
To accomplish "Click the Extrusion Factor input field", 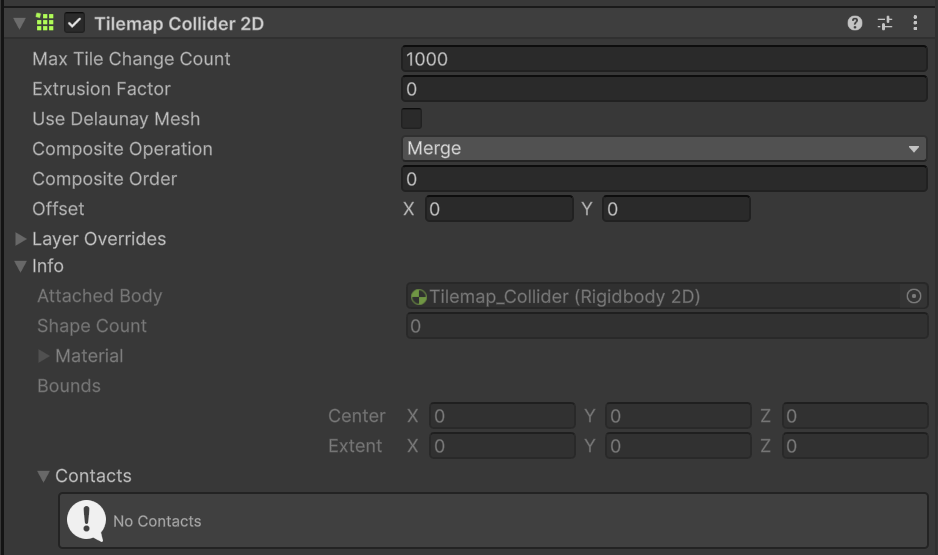I will (664, 89).
